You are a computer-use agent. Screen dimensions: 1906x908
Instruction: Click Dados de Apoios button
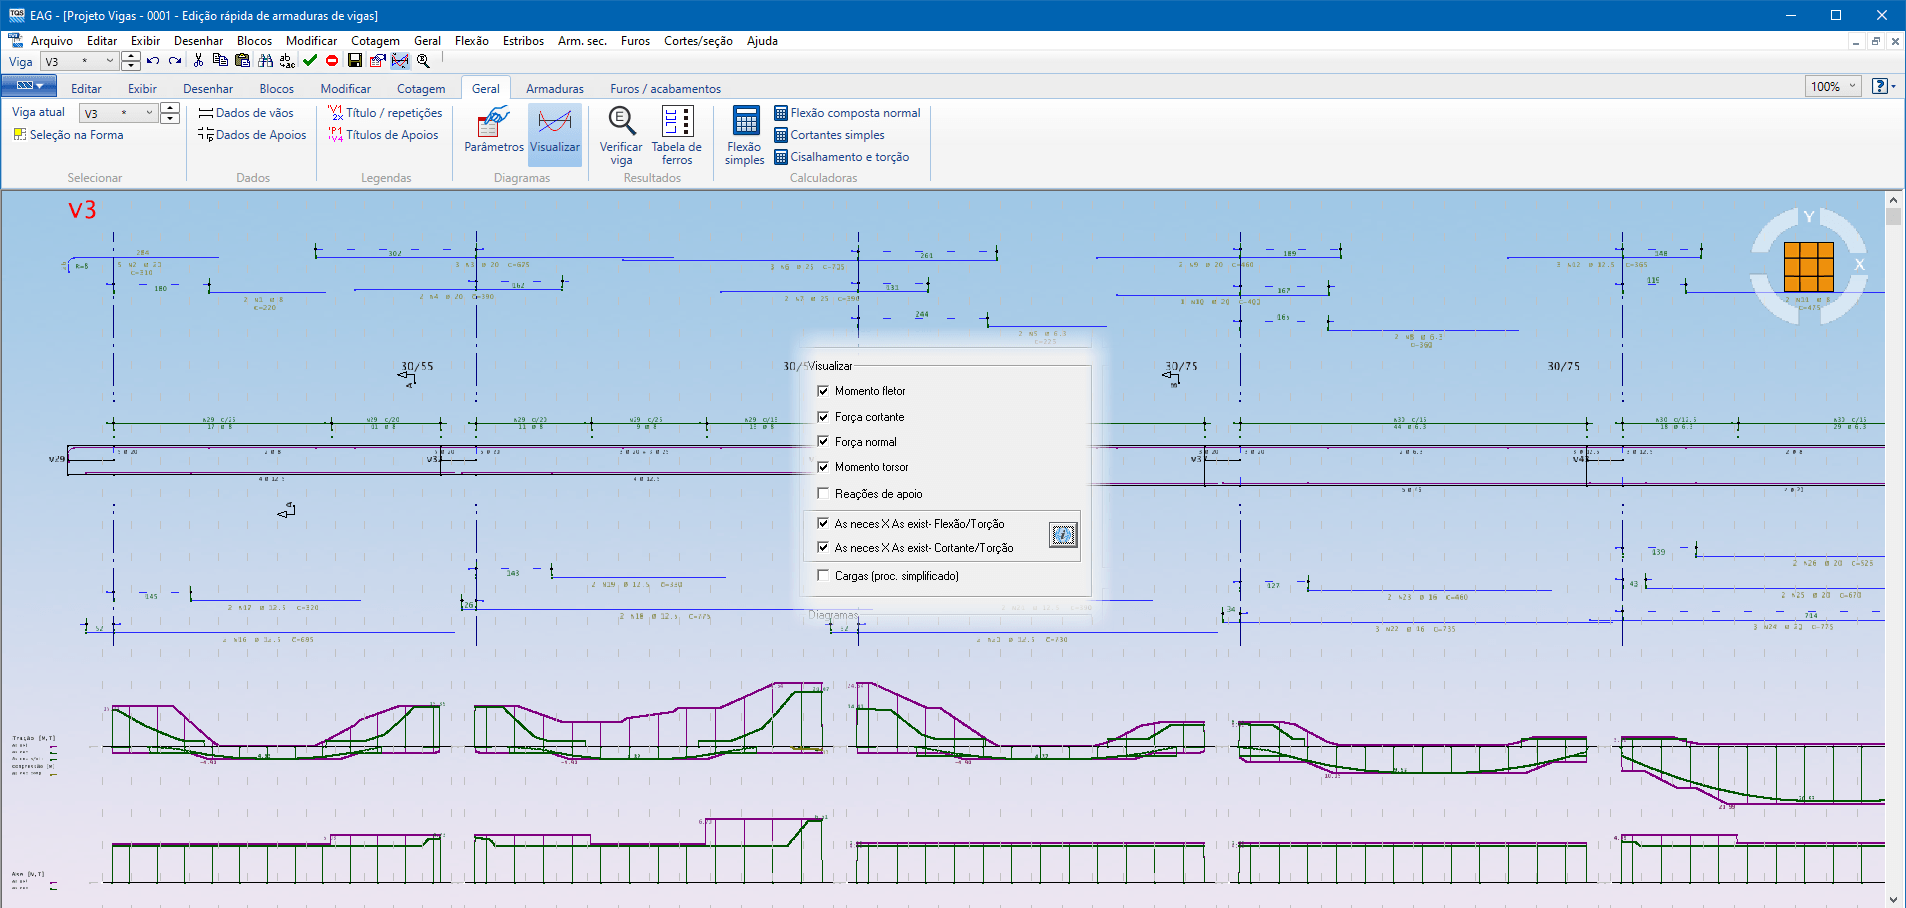[252, 135]
